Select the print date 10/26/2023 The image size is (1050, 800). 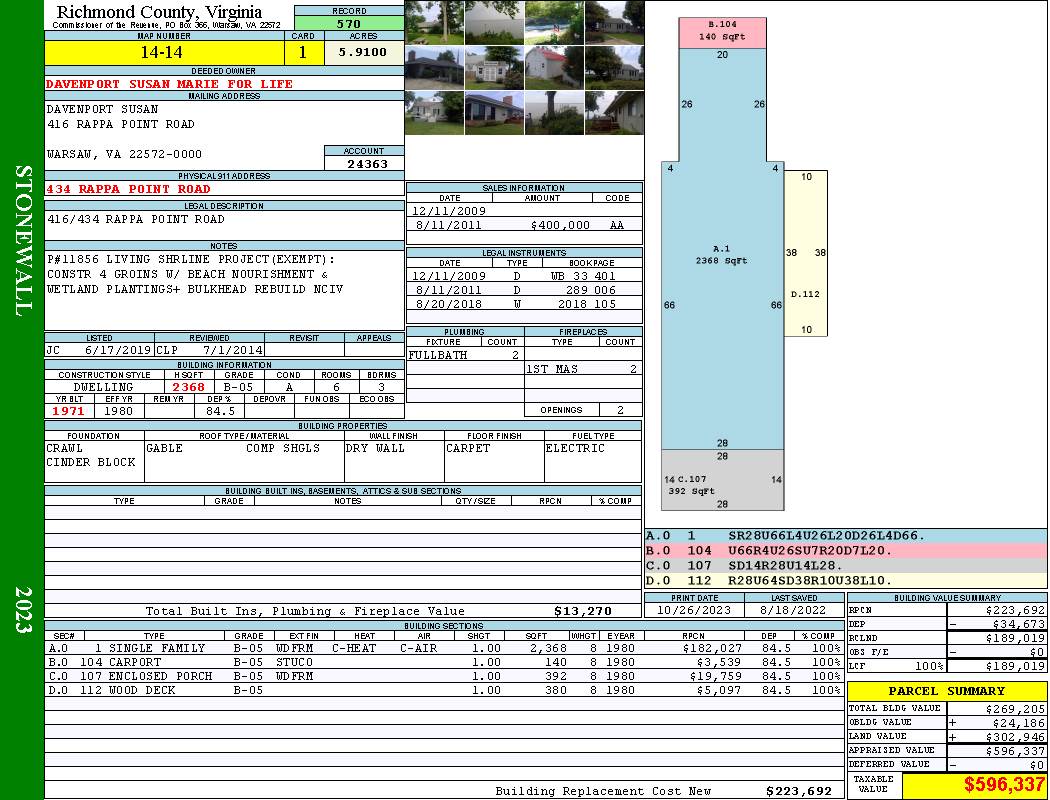694,611
